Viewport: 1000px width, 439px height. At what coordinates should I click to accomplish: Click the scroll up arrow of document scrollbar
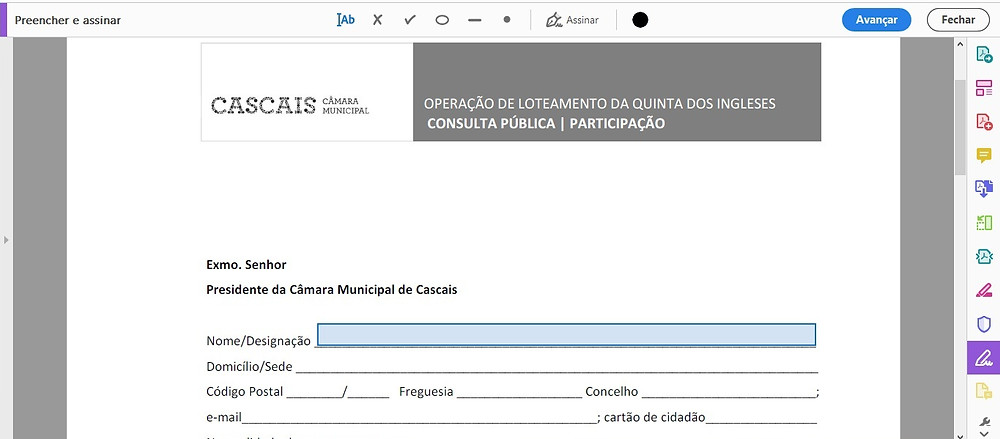coord(960,44)
